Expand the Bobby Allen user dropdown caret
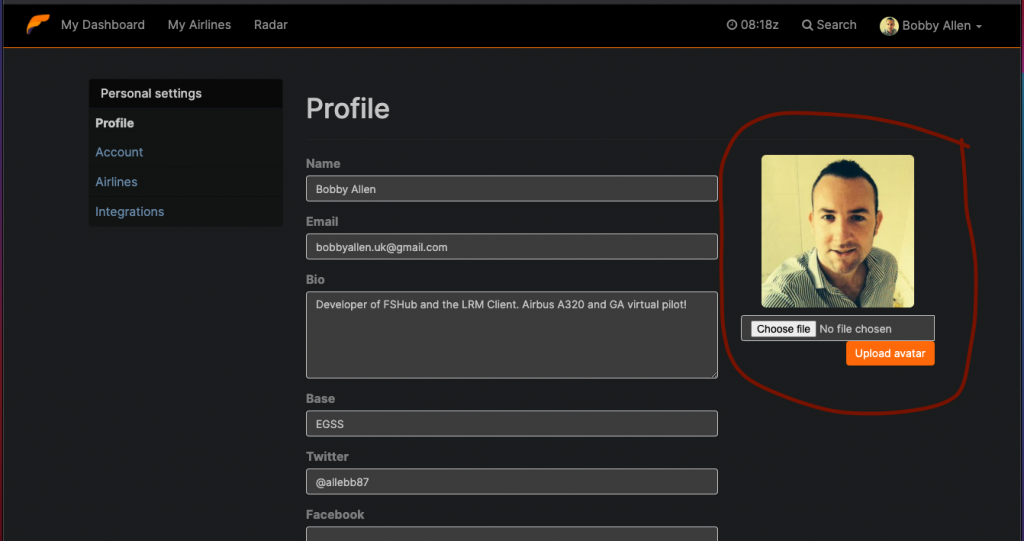The image size is (1024, 541). pos(978,27)
